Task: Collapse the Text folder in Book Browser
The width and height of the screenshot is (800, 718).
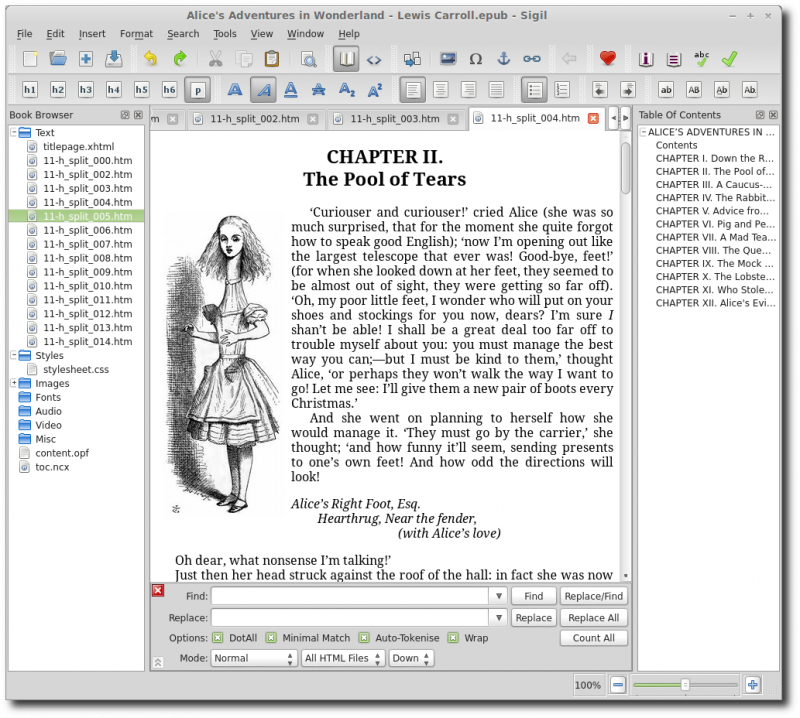Action: [x=14, y=132]
